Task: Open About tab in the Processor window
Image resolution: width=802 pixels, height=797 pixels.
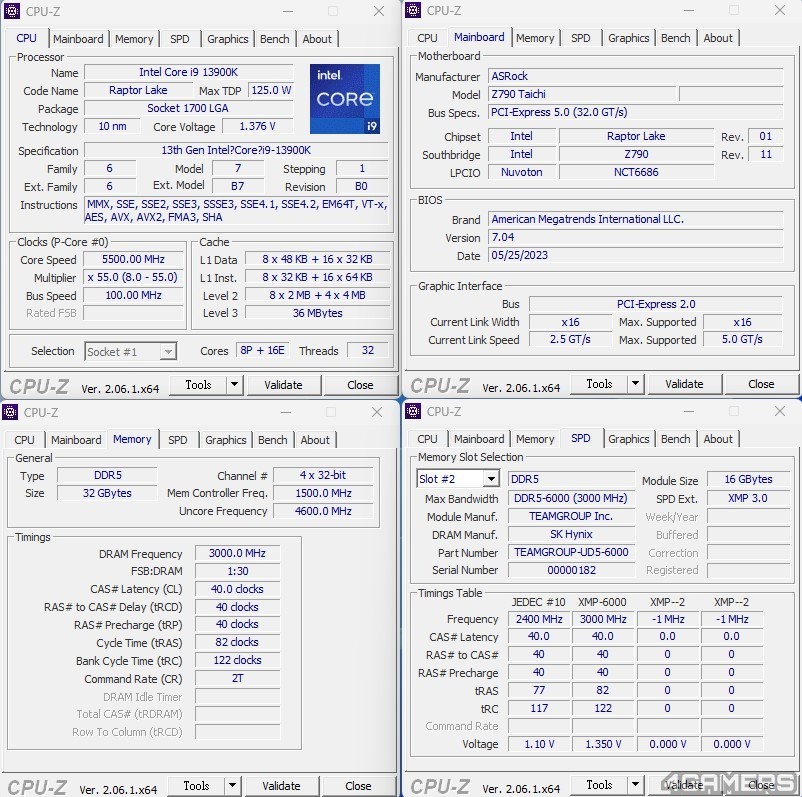Action: point(317,39)
